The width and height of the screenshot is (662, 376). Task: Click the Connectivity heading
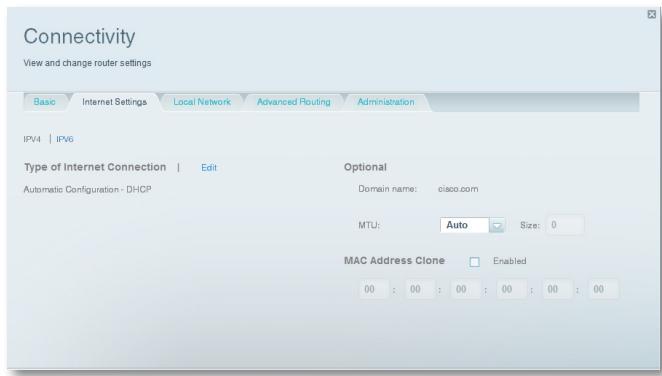[x=79, y=37]
